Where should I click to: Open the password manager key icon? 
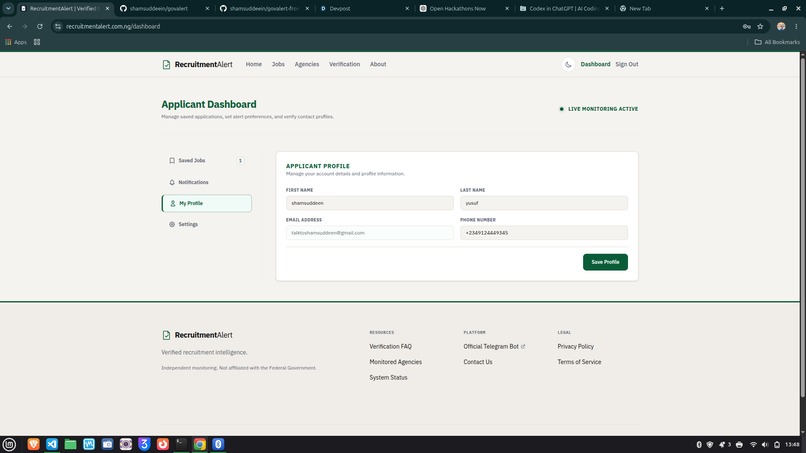pyautogui.click(x=746, y=26)
